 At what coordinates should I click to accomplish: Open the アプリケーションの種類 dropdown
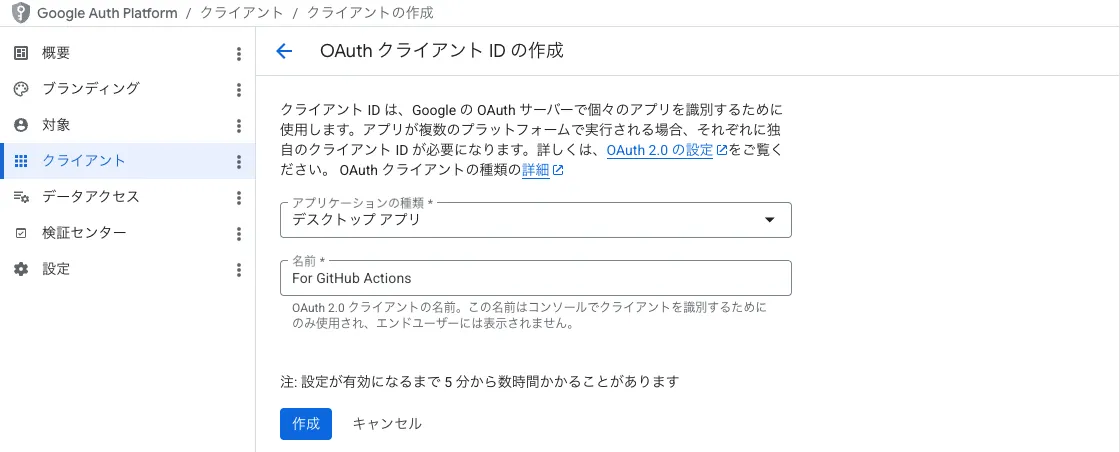point(536,220)
